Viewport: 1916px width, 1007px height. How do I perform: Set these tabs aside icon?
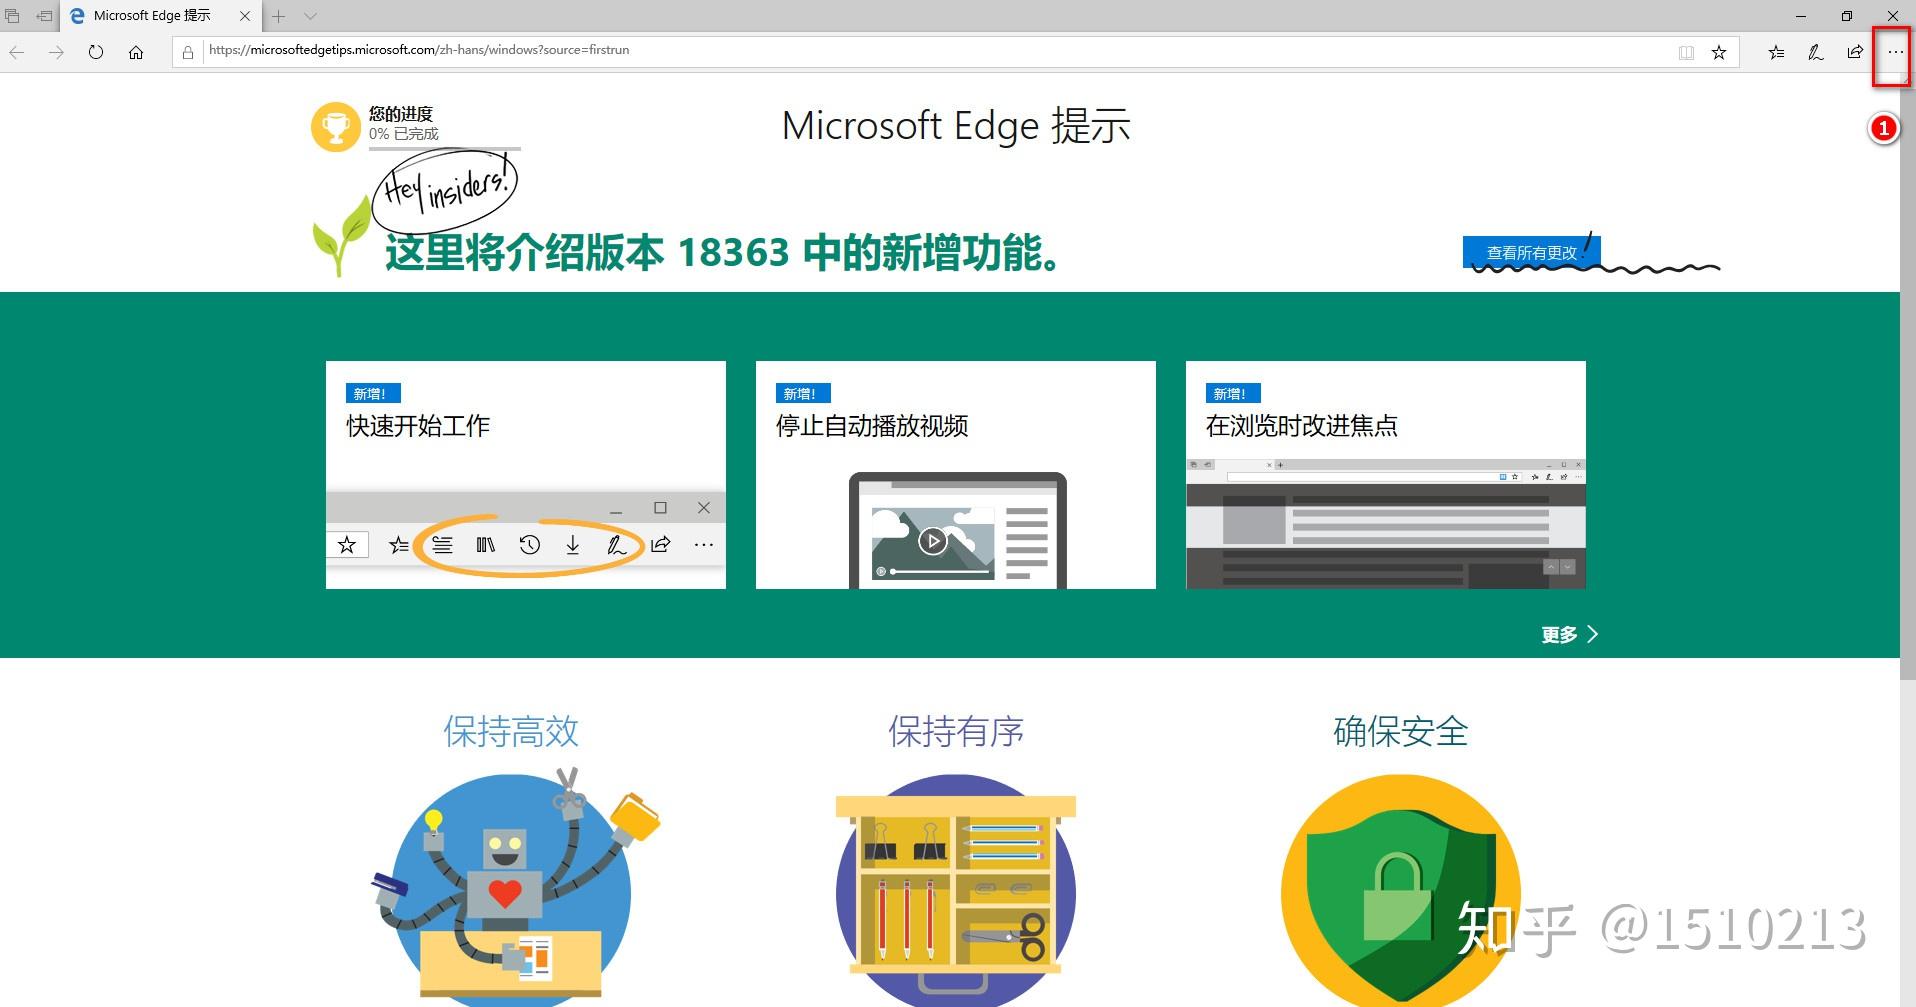(x=11, y=15)
